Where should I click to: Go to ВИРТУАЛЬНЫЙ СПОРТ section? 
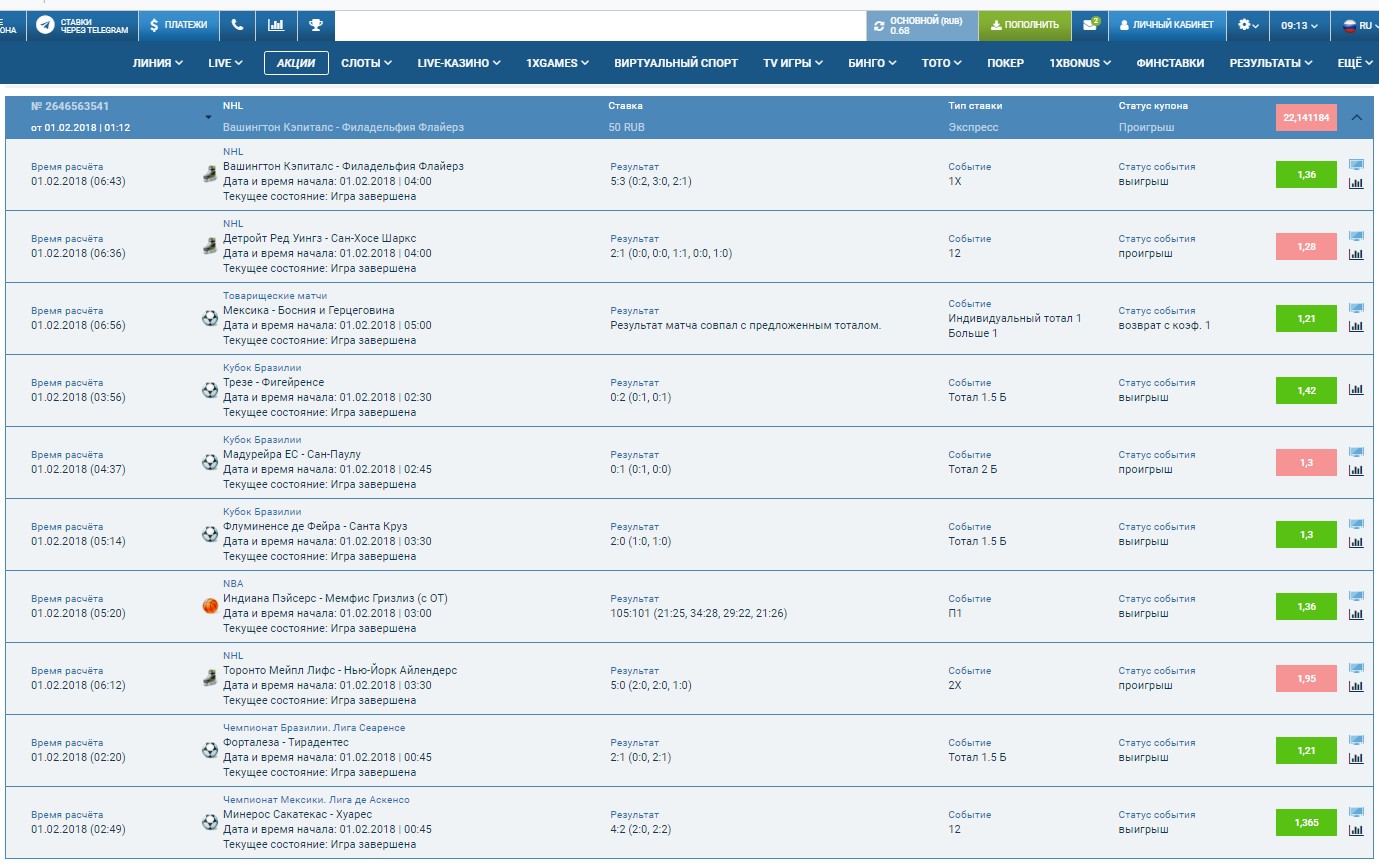tap(676, 63)
